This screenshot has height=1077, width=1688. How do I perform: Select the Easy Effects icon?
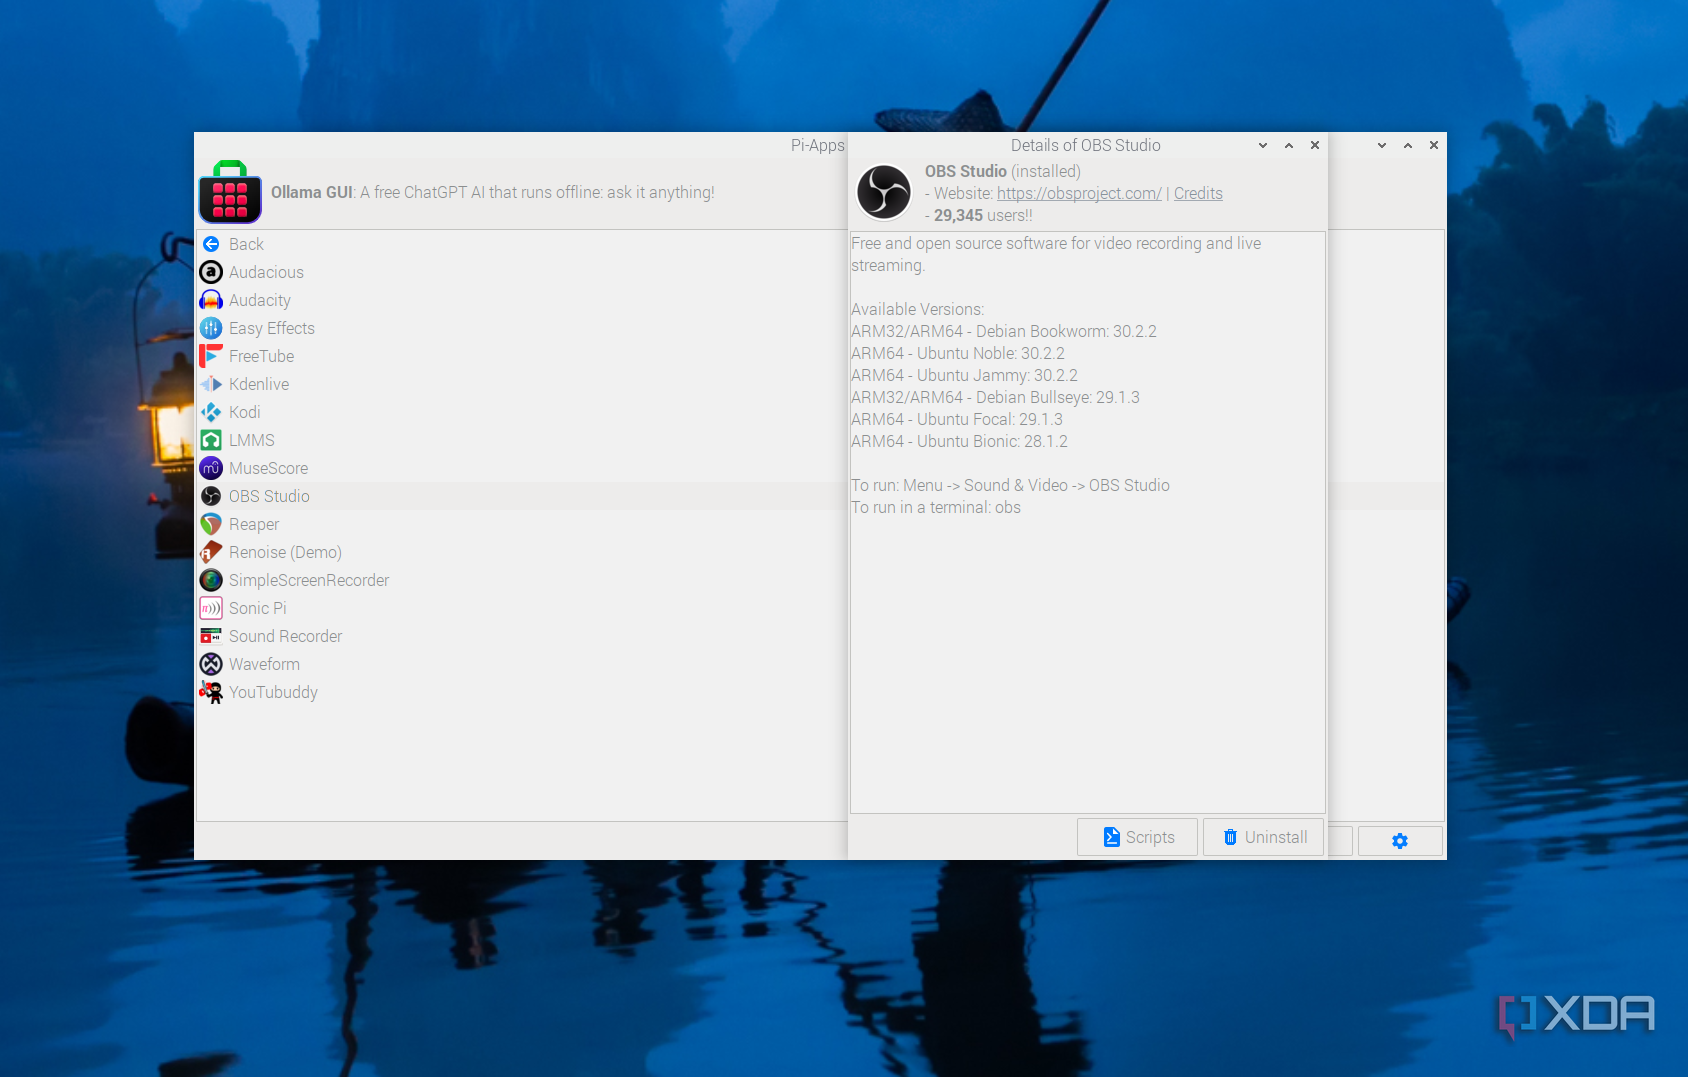(211, 328)
